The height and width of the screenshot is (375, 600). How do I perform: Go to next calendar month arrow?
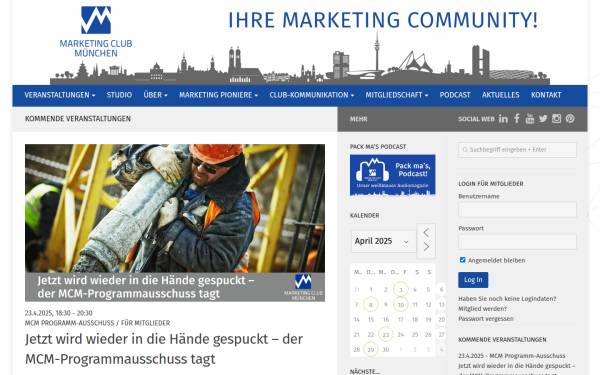426,247
